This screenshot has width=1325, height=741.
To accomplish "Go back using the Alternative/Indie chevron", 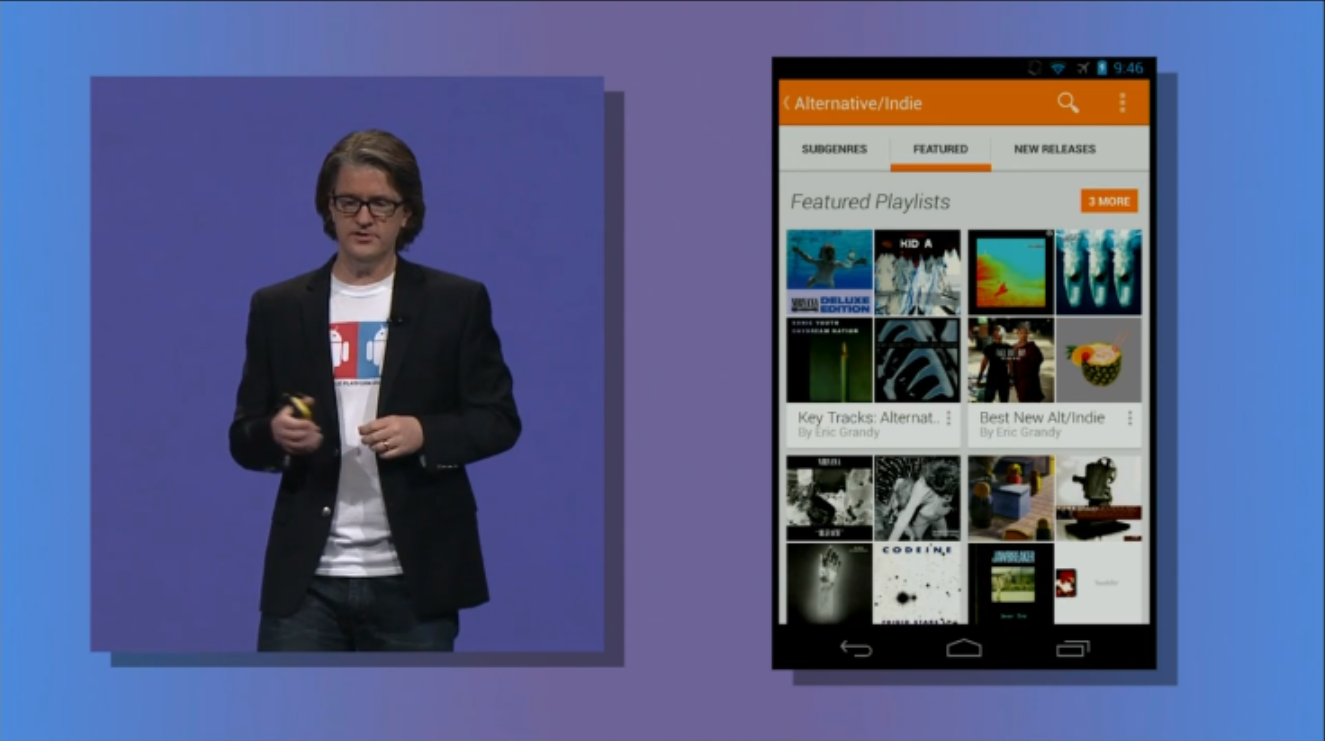I will click(787, 103).
